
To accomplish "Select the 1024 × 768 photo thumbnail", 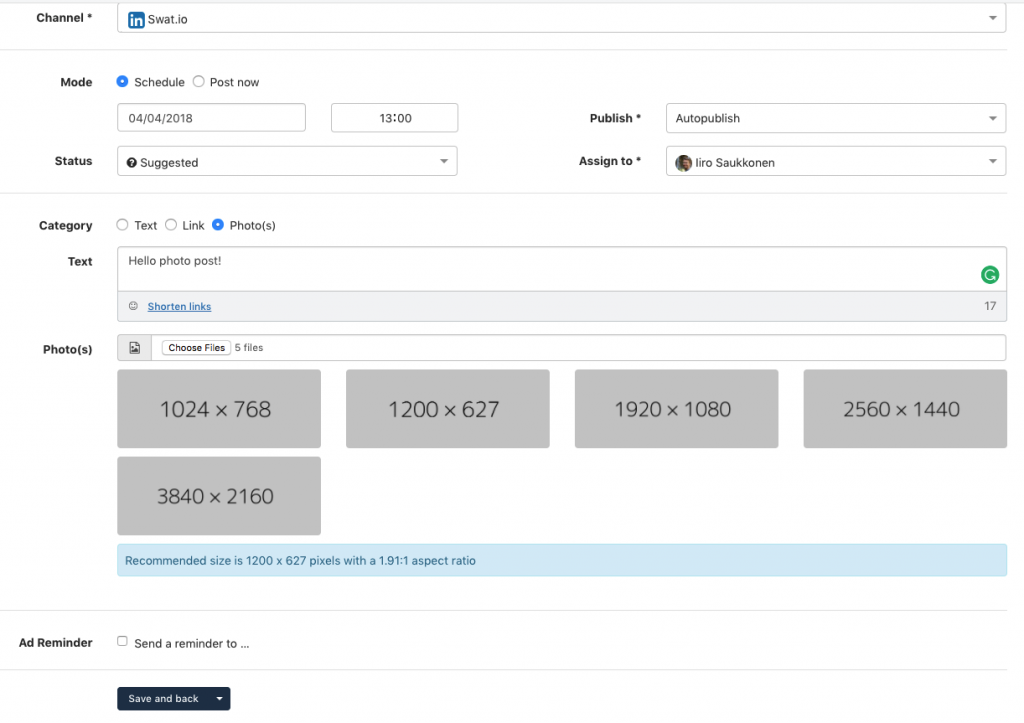I will 219,409.
